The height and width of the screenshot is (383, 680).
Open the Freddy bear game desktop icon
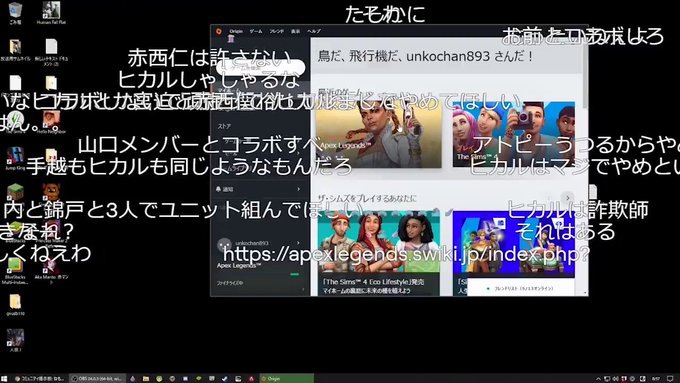tap(51, 192)
